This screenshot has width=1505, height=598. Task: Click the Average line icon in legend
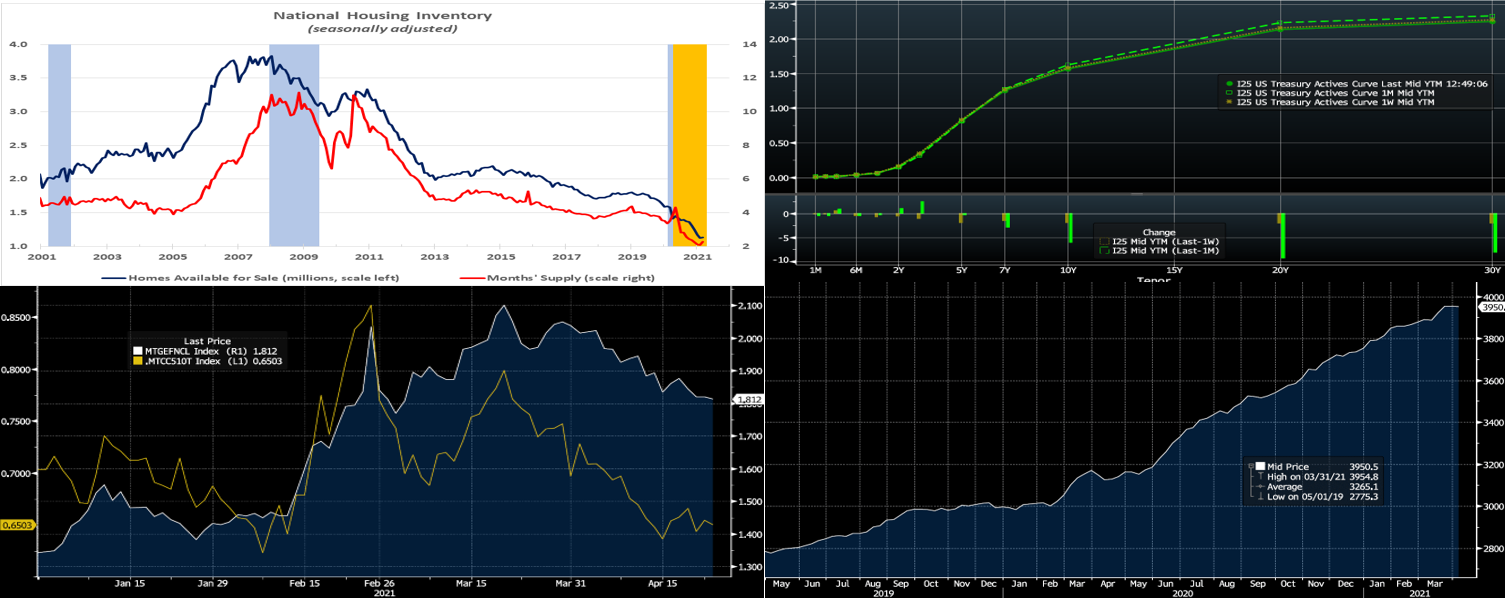(1259, 487)
